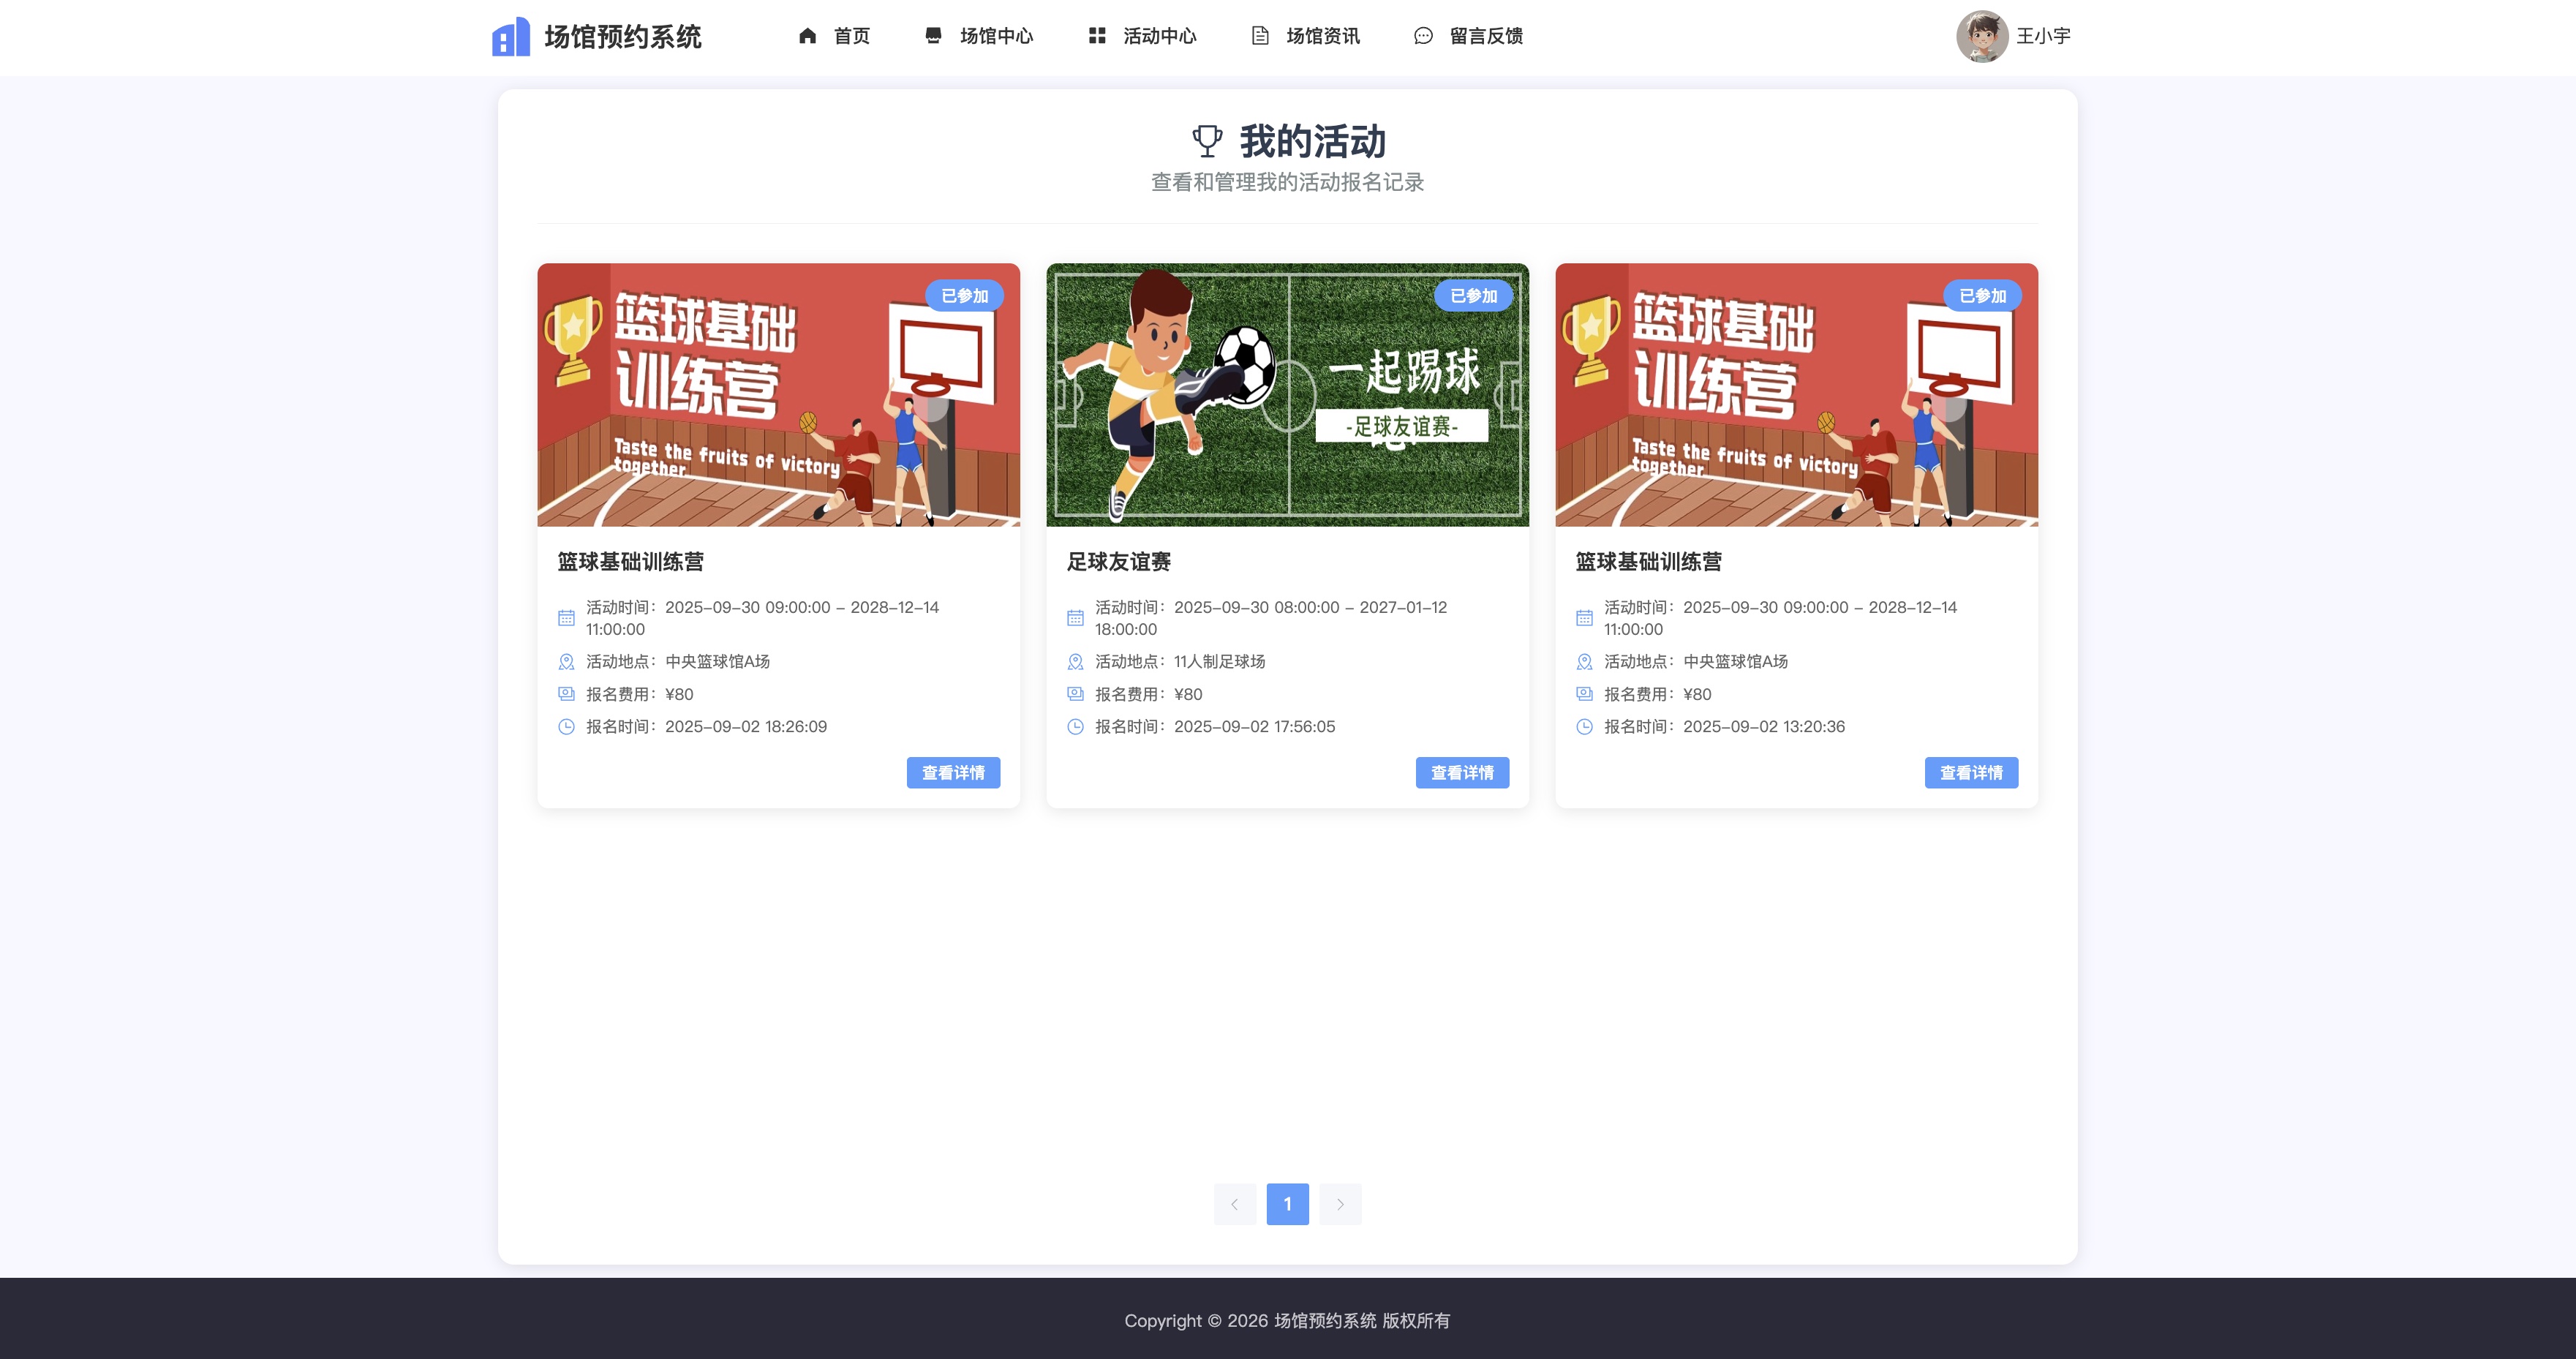Go to next page with right chevron
The image size is (2576, 1359).
tap(1340, 1204)
